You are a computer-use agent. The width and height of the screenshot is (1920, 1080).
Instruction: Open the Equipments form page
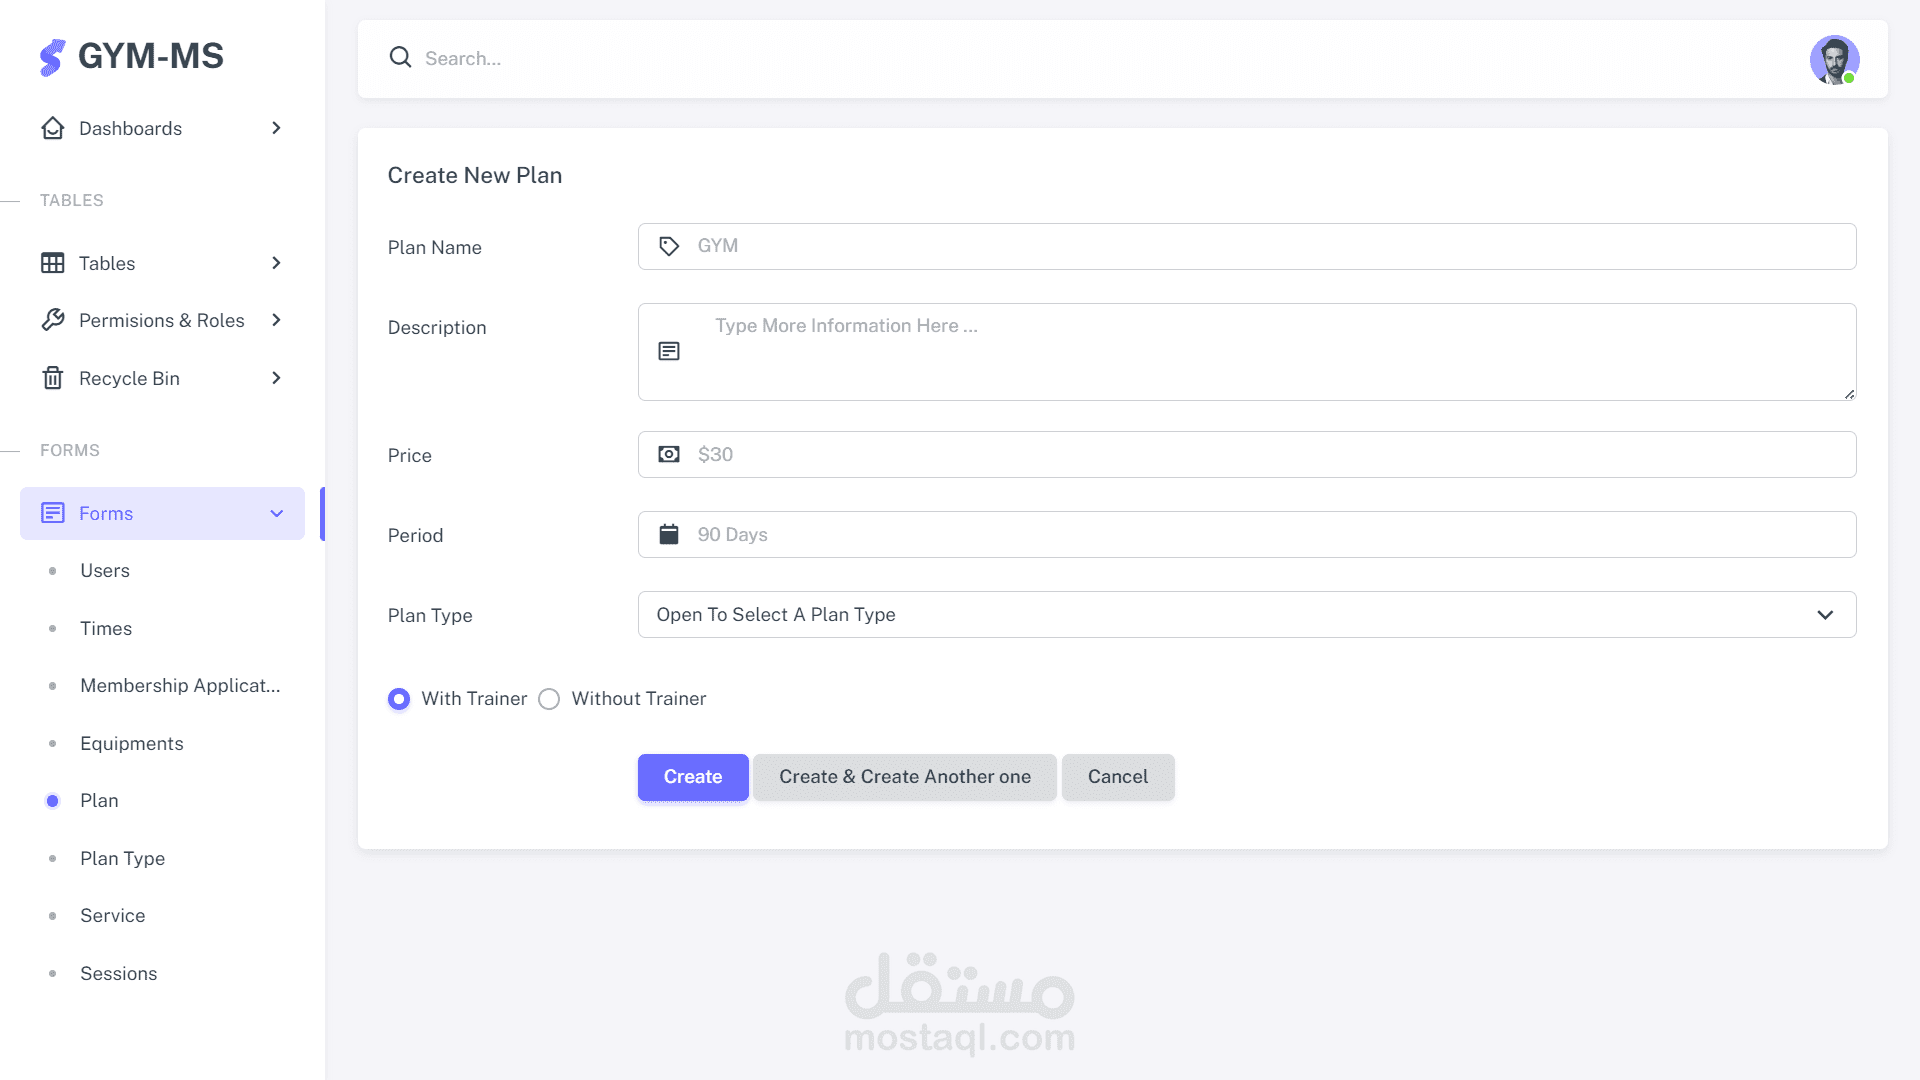pos(131,743)
